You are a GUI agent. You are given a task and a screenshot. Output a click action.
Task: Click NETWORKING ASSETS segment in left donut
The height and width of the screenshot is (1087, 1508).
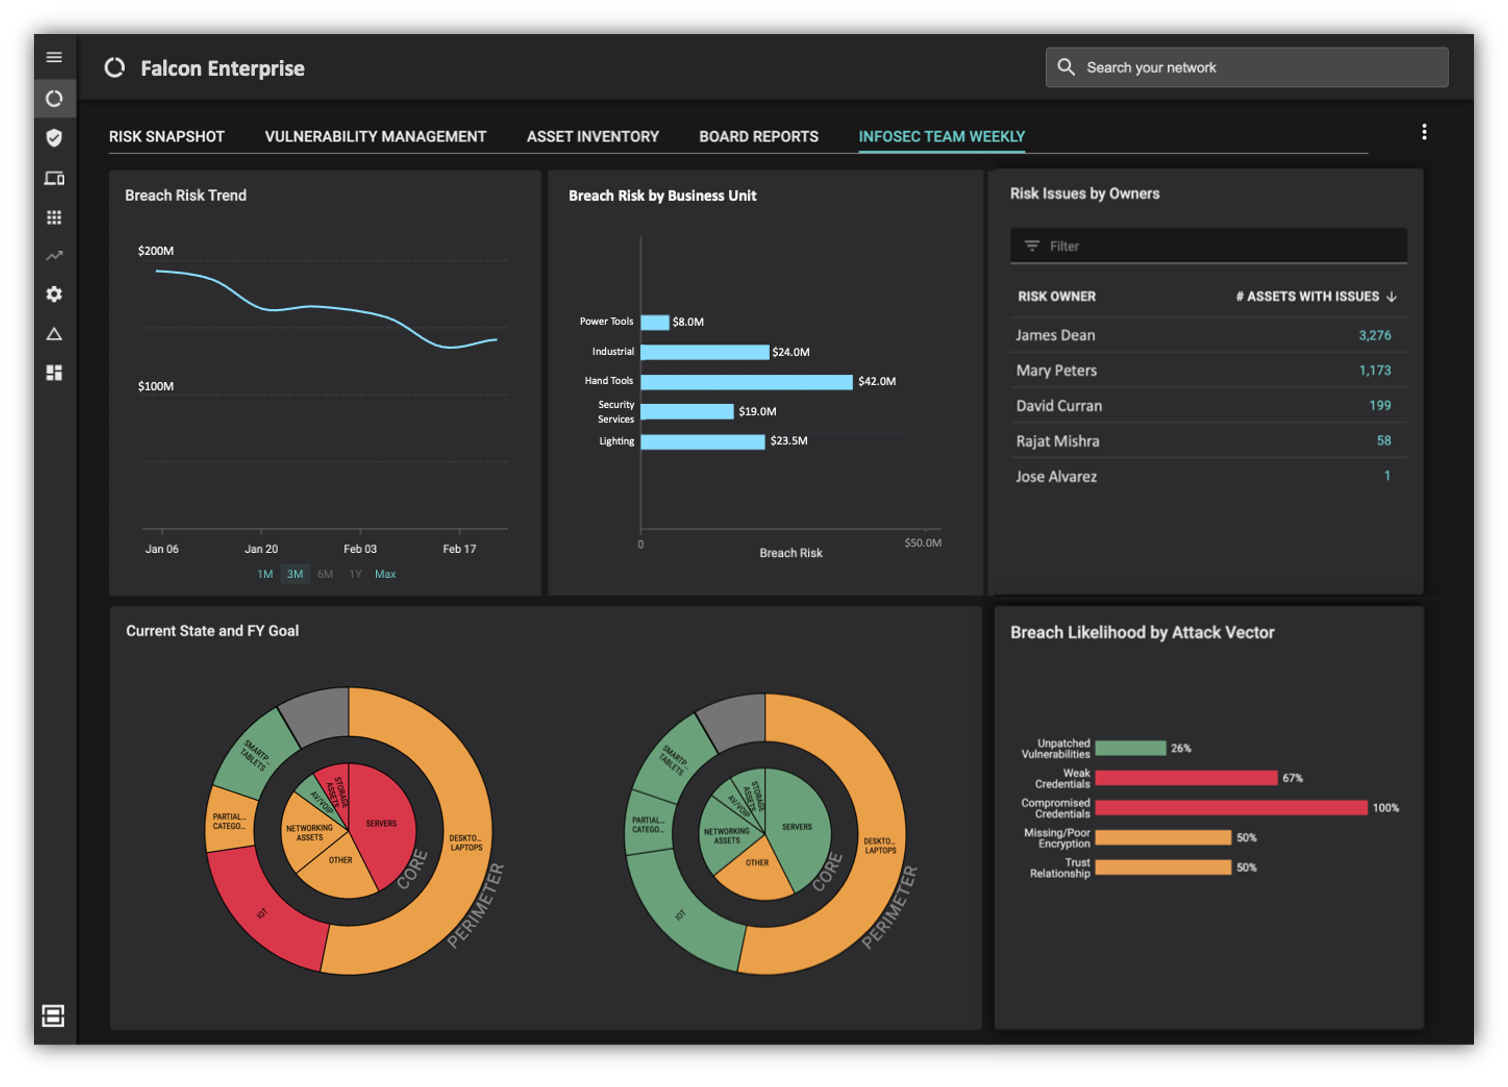(x=310, y=833)
